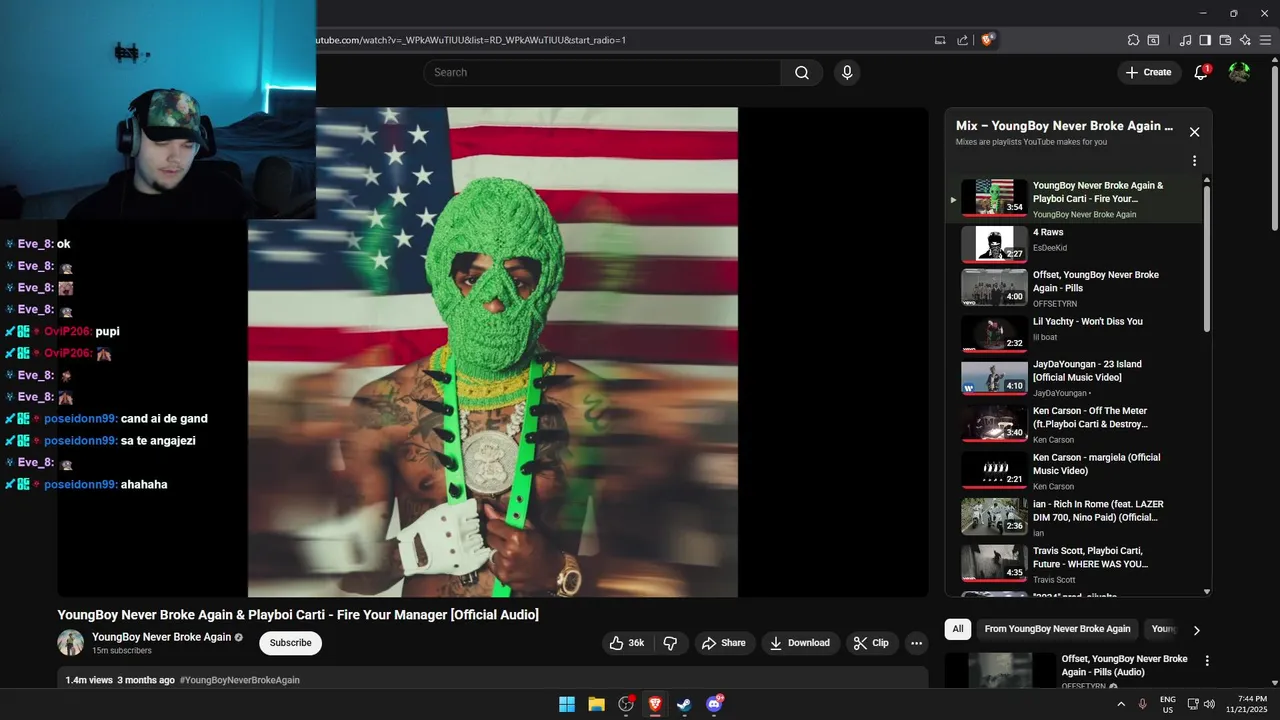This screenshot has height=720, width=1280.
Task: Close the Mix playlist panel
Action: (1194, 132)
